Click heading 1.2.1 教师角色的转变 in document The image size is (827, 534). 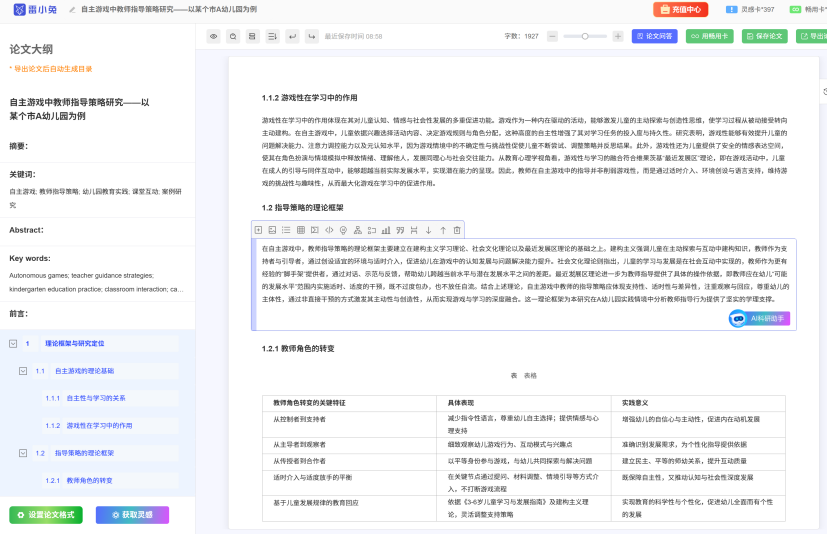click(x=298, y=349)
